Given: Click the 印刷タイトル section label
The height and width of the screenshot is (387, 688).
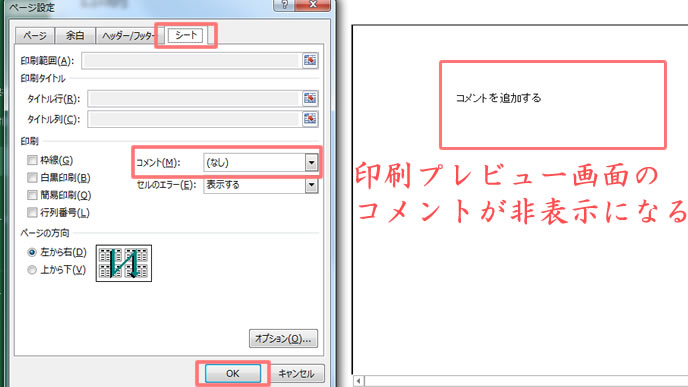Looking at the screenshot, I should (x=43, y=79).
